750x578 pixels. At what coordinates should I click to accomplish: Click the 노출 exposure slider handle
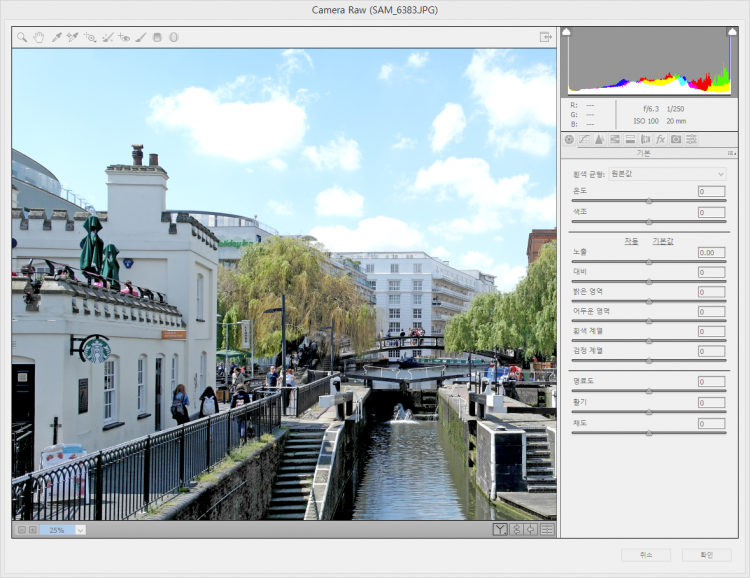649,261
